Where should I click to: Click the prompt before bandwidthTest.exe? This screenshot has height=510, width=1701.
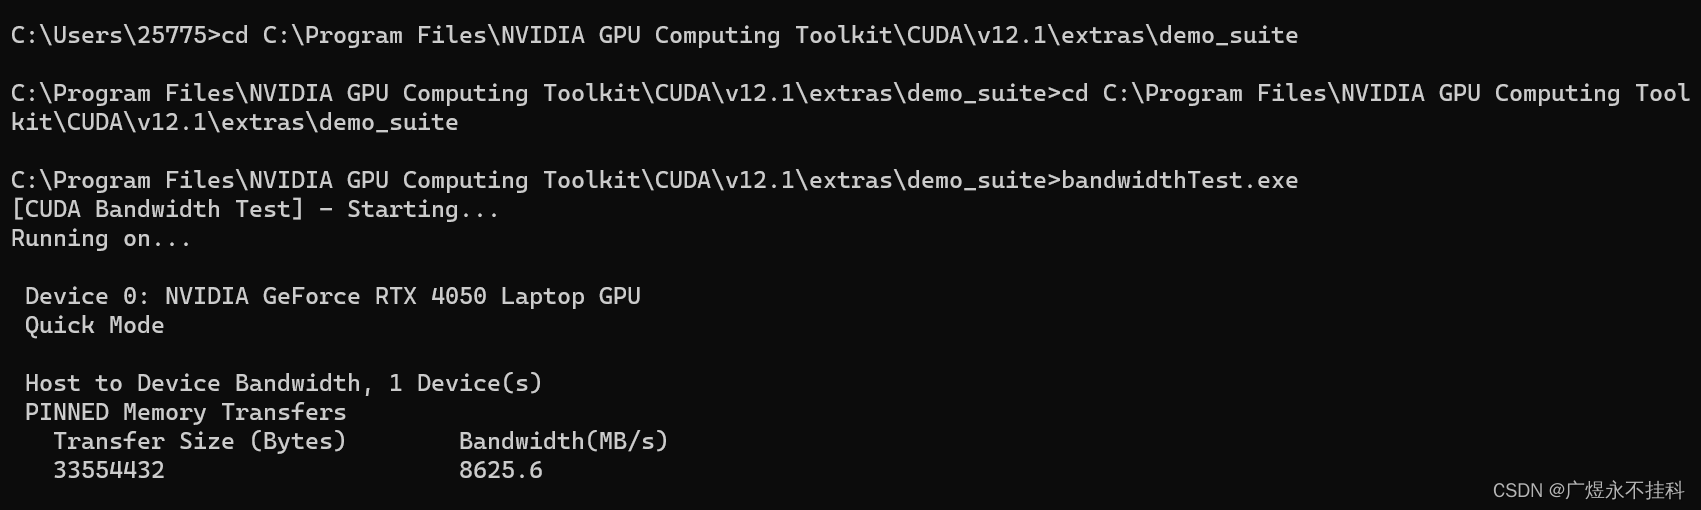(x=536, y=180)
